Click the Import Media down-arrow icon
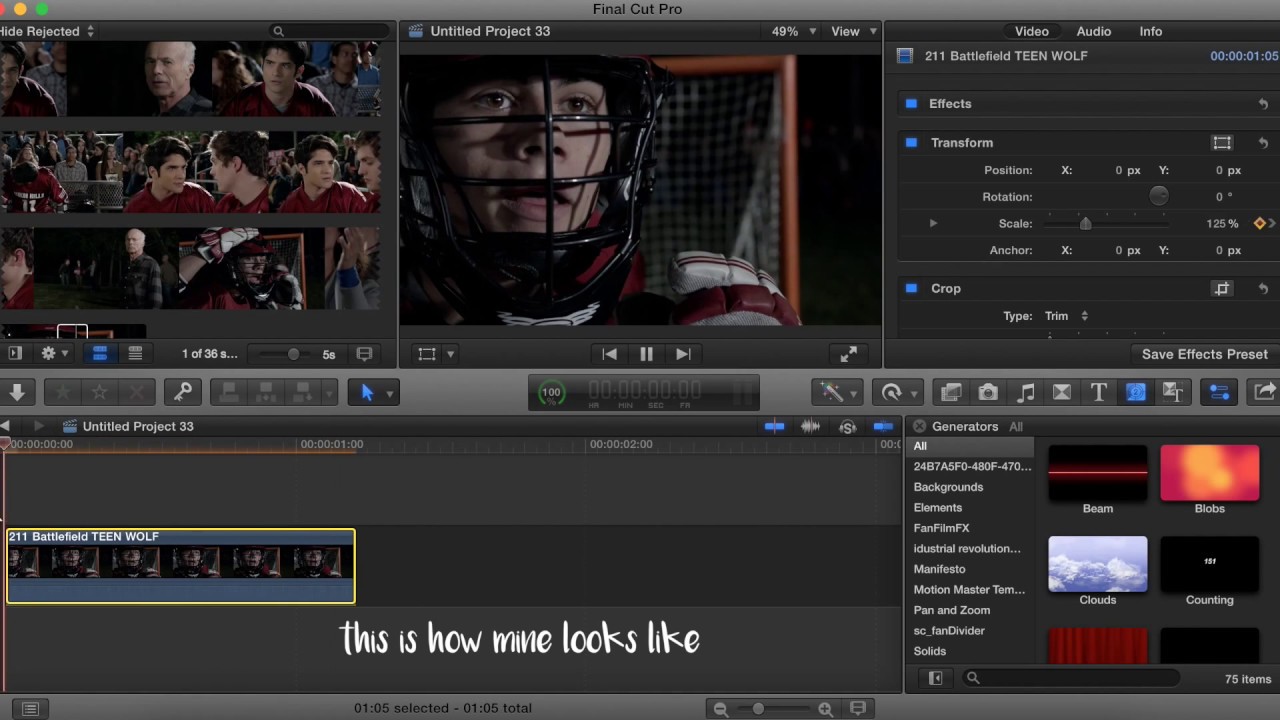 (17, 393)
